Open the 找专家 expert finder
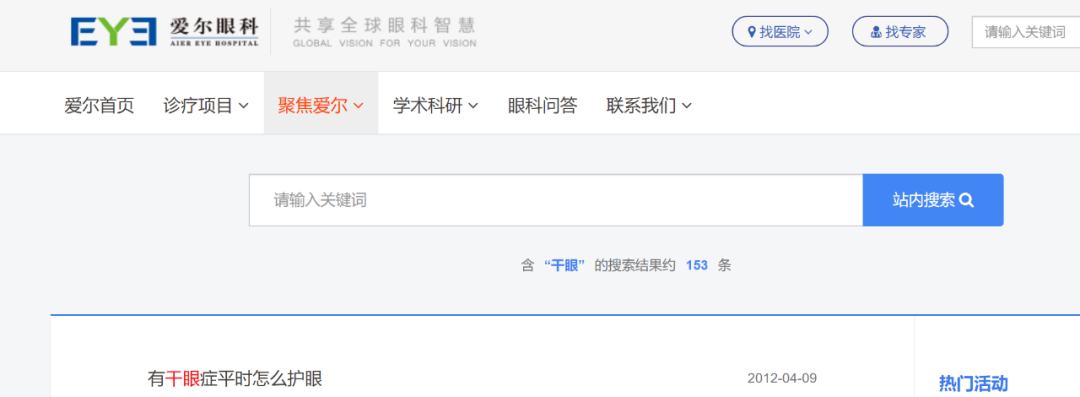The image size is (1080, 397). point(900,32)
